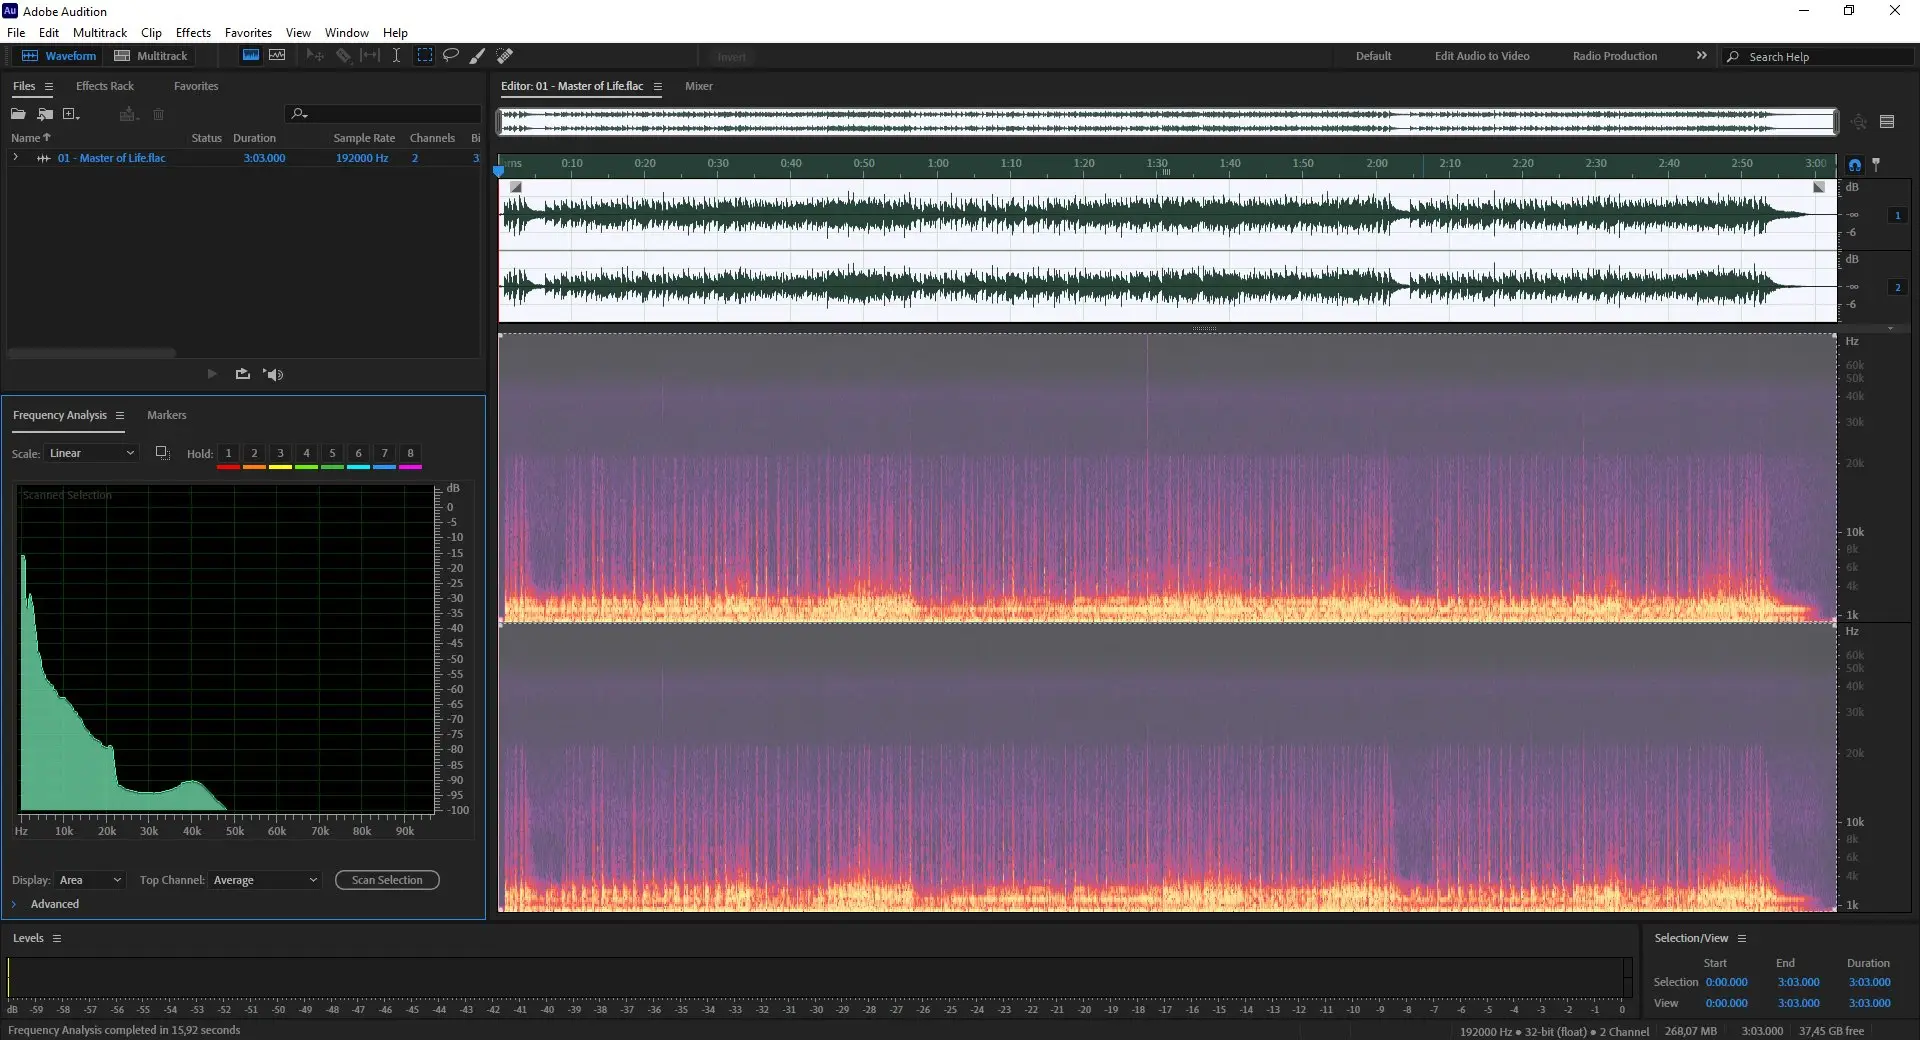The width and height of the screenshot is (1920, 1040).
Task: Select the Time Selection tool
Action: 396,56
